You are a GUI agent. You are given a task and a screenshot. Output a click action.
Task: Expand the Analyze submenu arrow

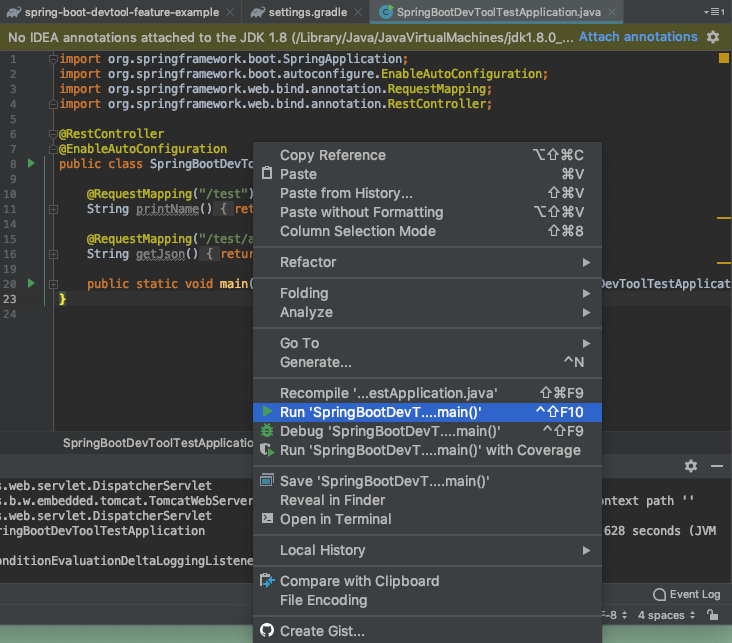coord(586,312)
